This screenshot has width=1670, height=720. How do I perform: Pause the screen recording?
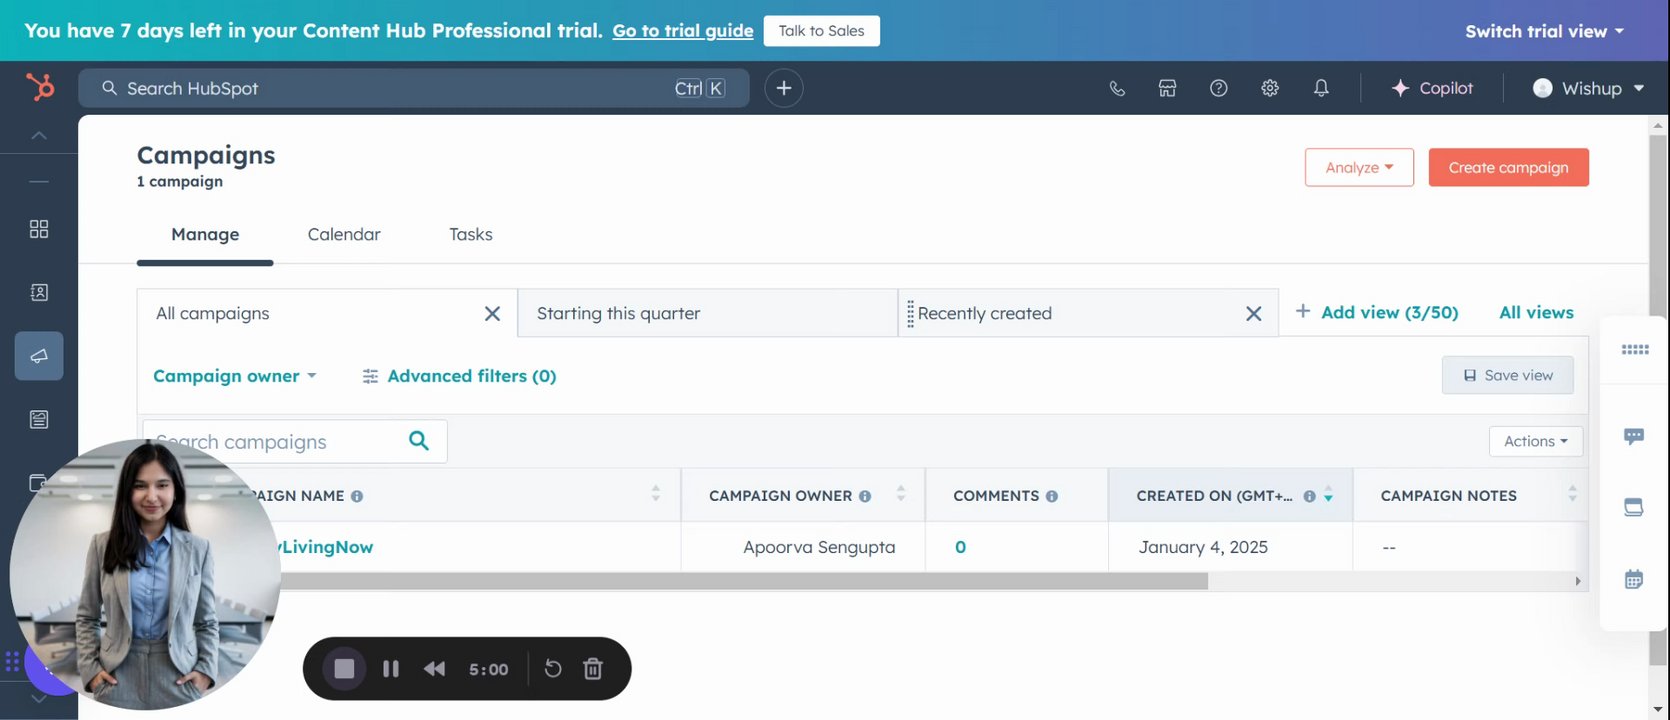point(391,669)
